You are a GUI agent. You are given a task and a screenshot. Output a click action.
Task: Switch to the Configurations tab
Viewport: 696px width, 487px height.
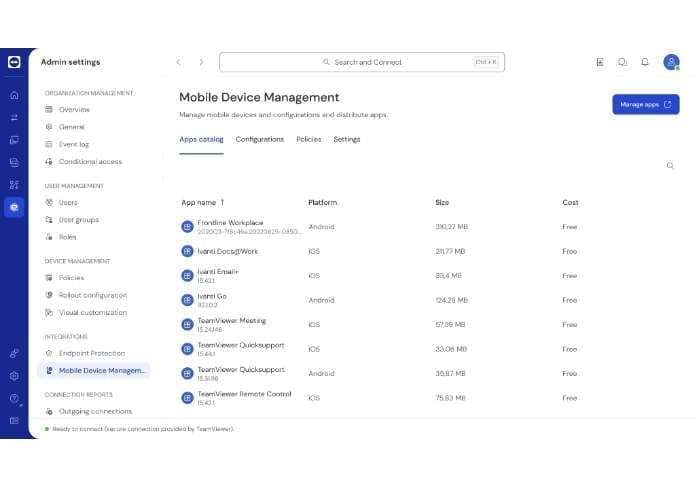point(260,139)
